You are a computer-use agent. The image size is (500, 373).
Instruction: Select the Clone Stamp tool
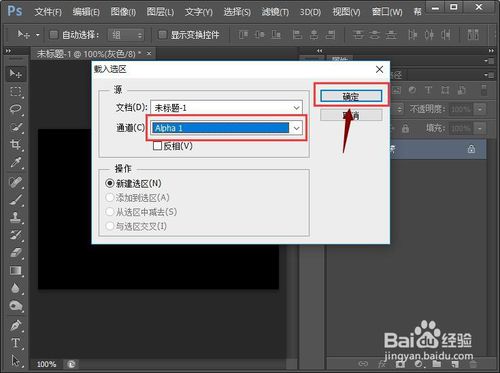15,218
